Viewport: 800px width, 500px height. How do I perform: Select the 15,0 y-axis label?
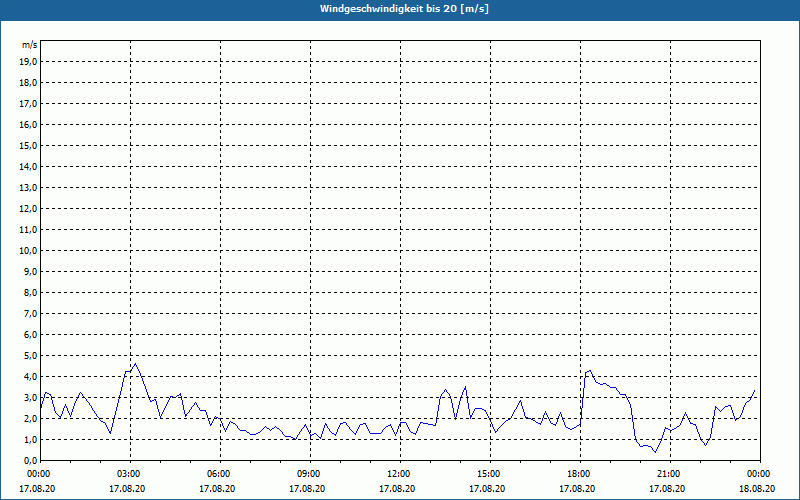tap(29, 145)
